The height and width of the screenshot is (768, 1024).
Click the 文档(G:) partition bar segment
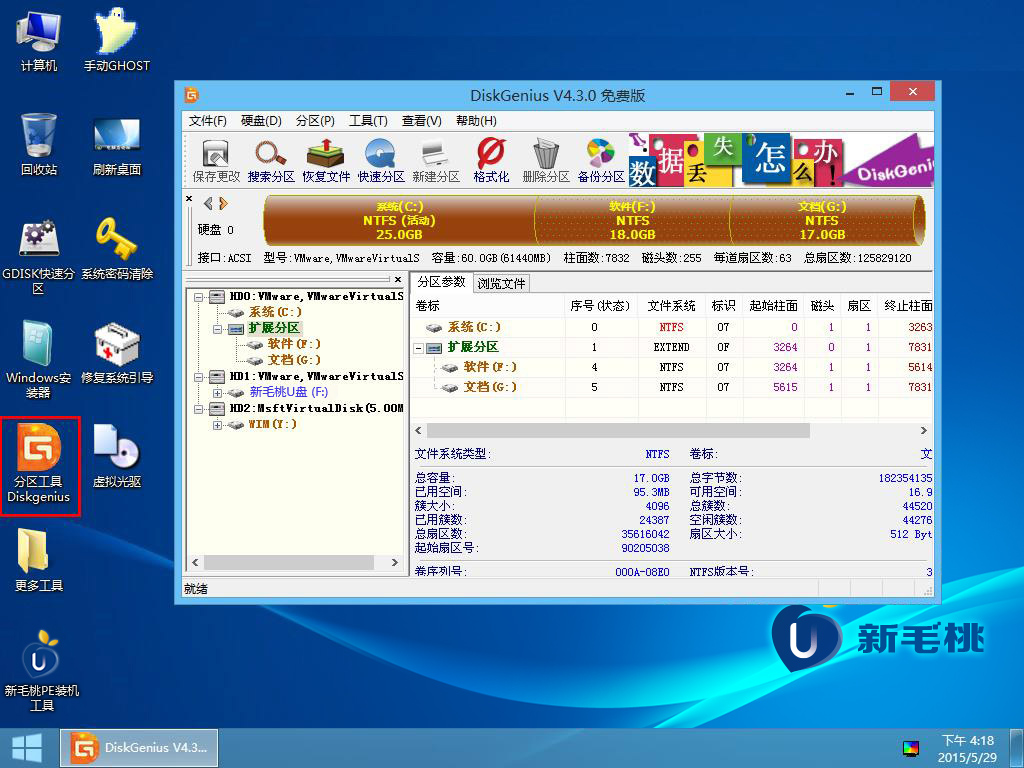coord(822,221)
